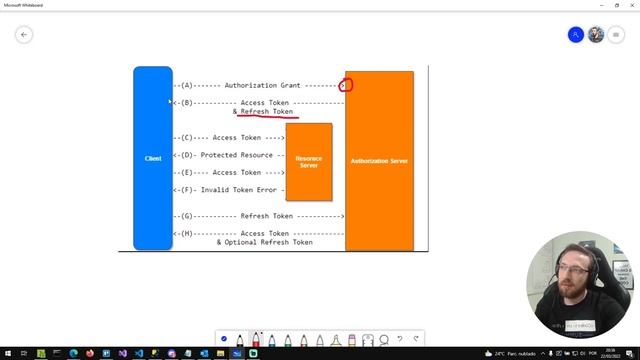Go back using the arrow button

point(24,35)
